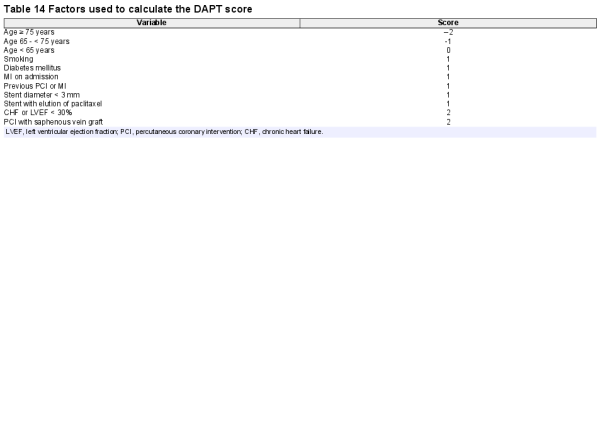This screenshot has height=436, width=600.
Task: Click the 'Previous PCI or MI' row label
Action: 35,86
